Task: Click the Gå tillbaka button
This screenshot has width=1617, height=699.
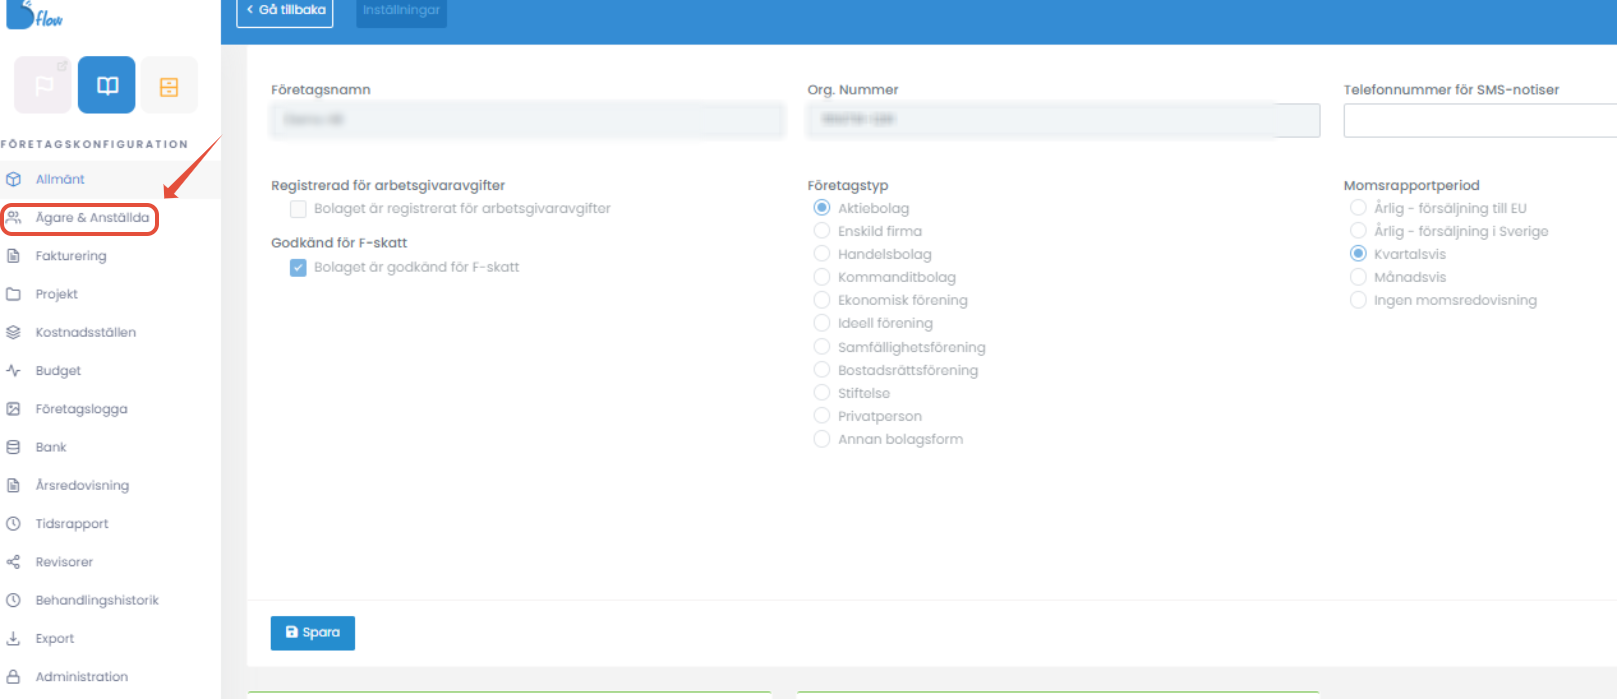Action: [x=285, y=11]
